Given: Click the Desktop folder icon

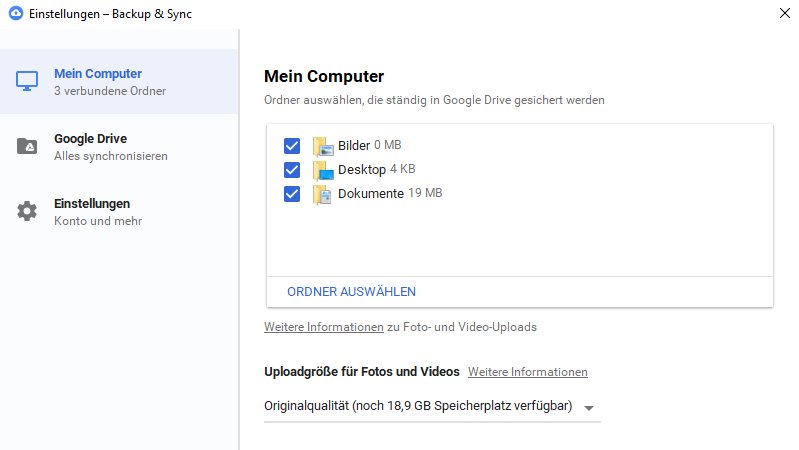Looking at the screenshot, I should (x=321, y=170).
